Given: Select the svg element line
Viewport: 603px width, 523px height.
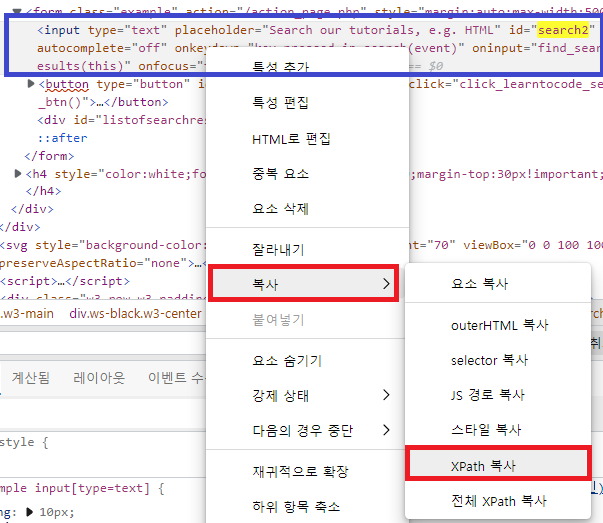Looking at the screenshot, I should [103, 245].
